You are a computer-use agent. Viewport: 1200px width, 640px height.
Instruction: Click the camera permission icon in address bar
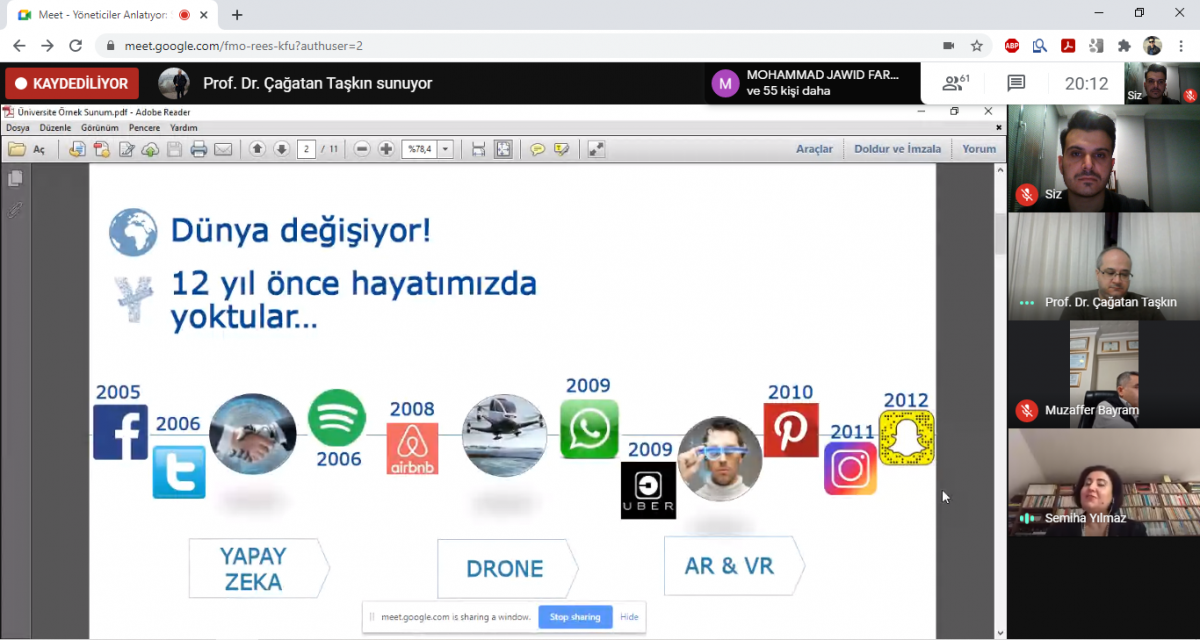click(x=949, y=46)
